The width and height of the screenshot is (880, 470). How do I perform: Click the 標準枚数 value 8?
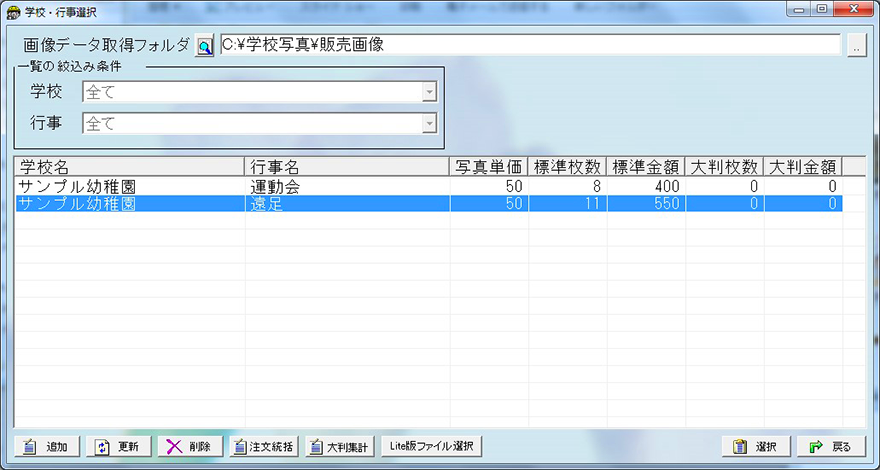click(597, 186)
